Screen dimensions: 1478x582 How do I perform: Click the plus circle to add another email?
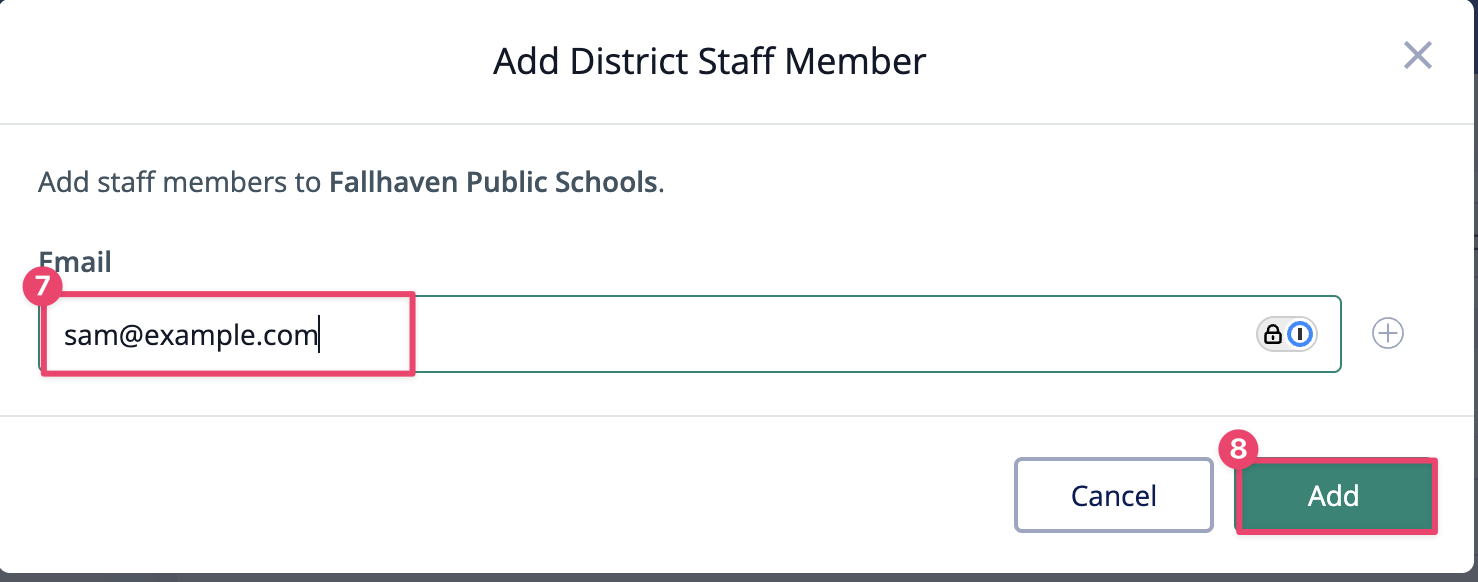pos(1388,334)
